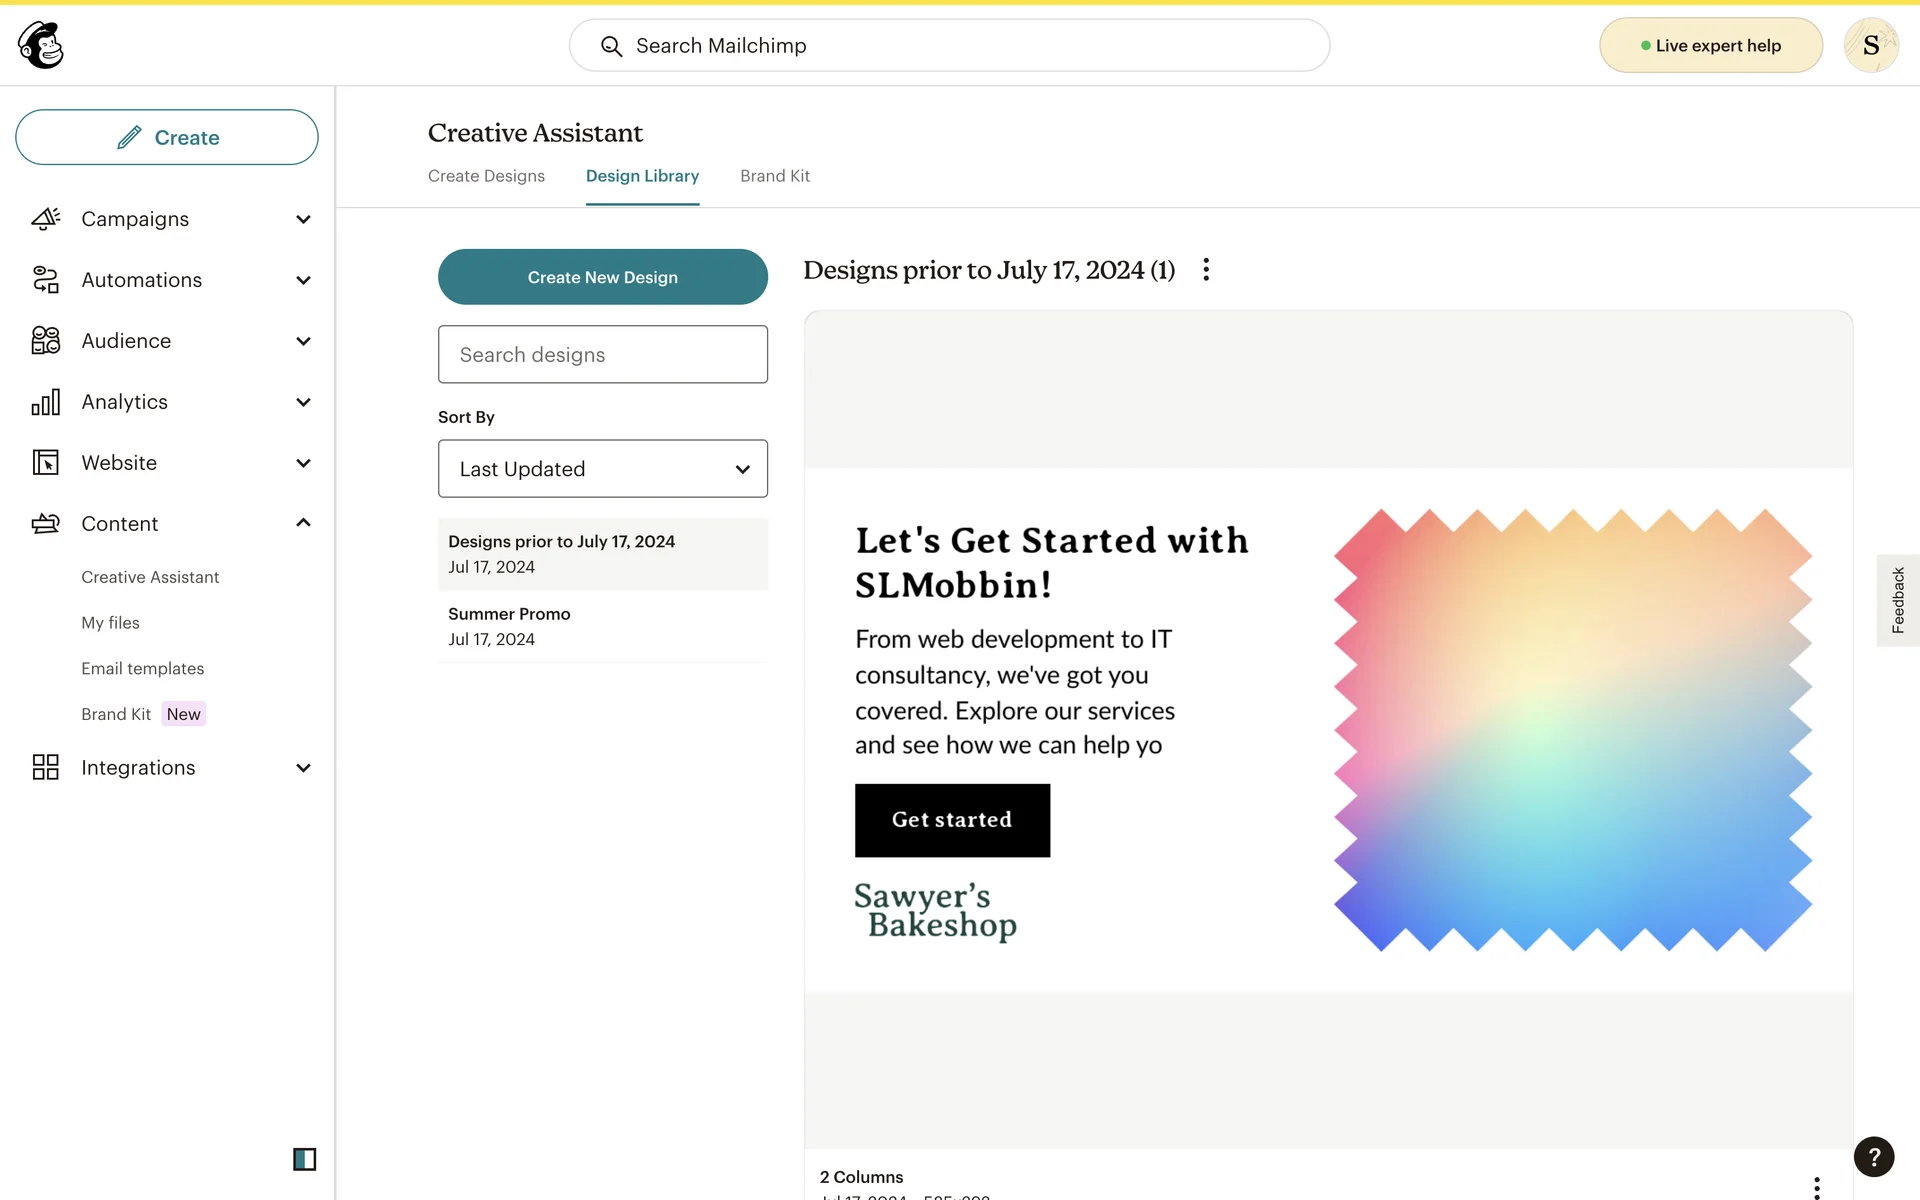1920x1200 pixels.
Task: Open Email templates in the sidebar
Action: [142, 668]
